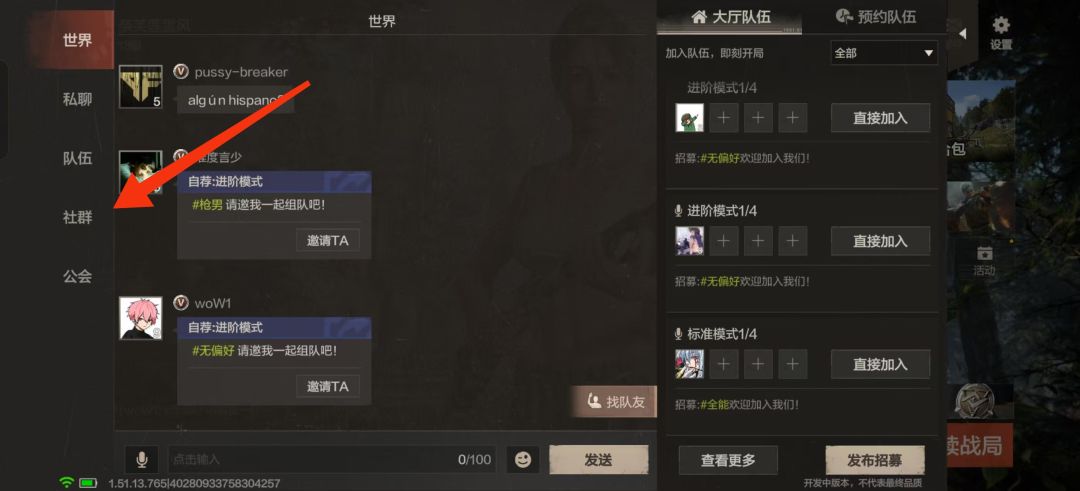Click the collapse arrow beside 设置

click(962, 33)
